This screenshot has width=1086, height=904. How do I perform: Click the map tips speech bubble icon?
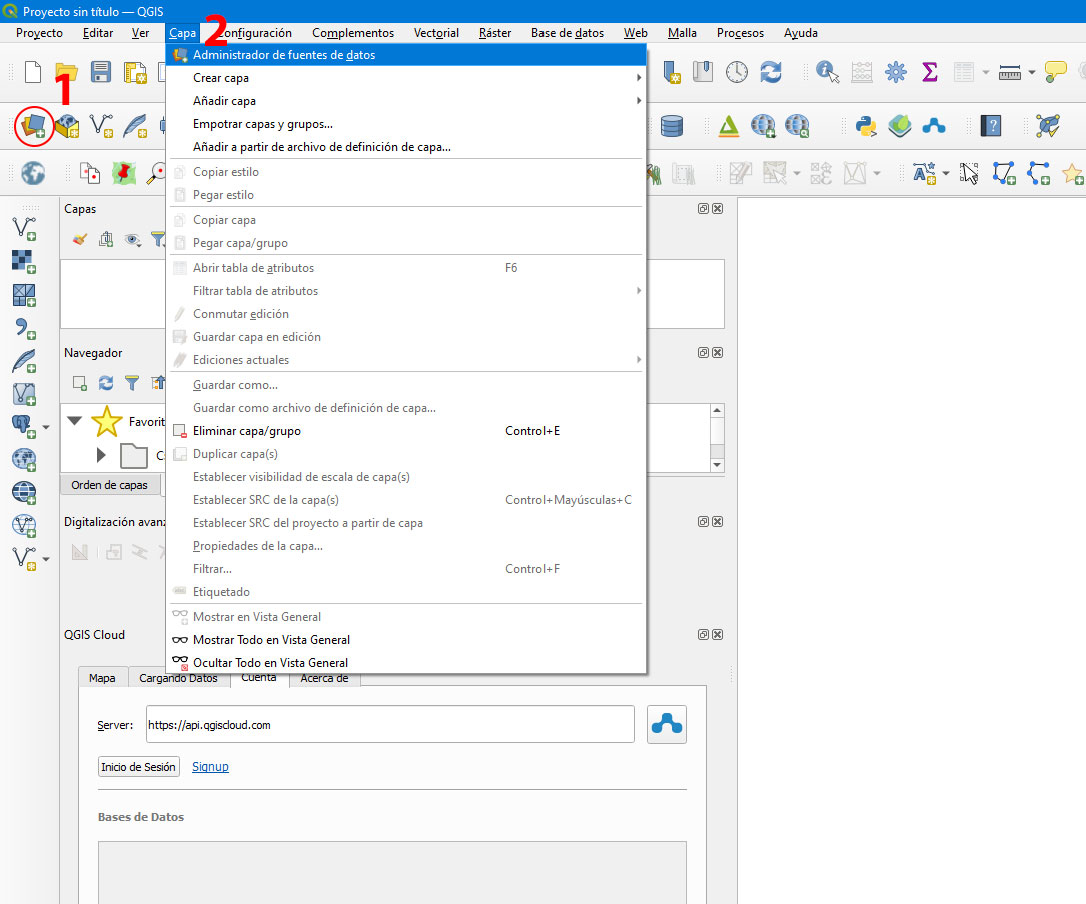point(1055,72)
